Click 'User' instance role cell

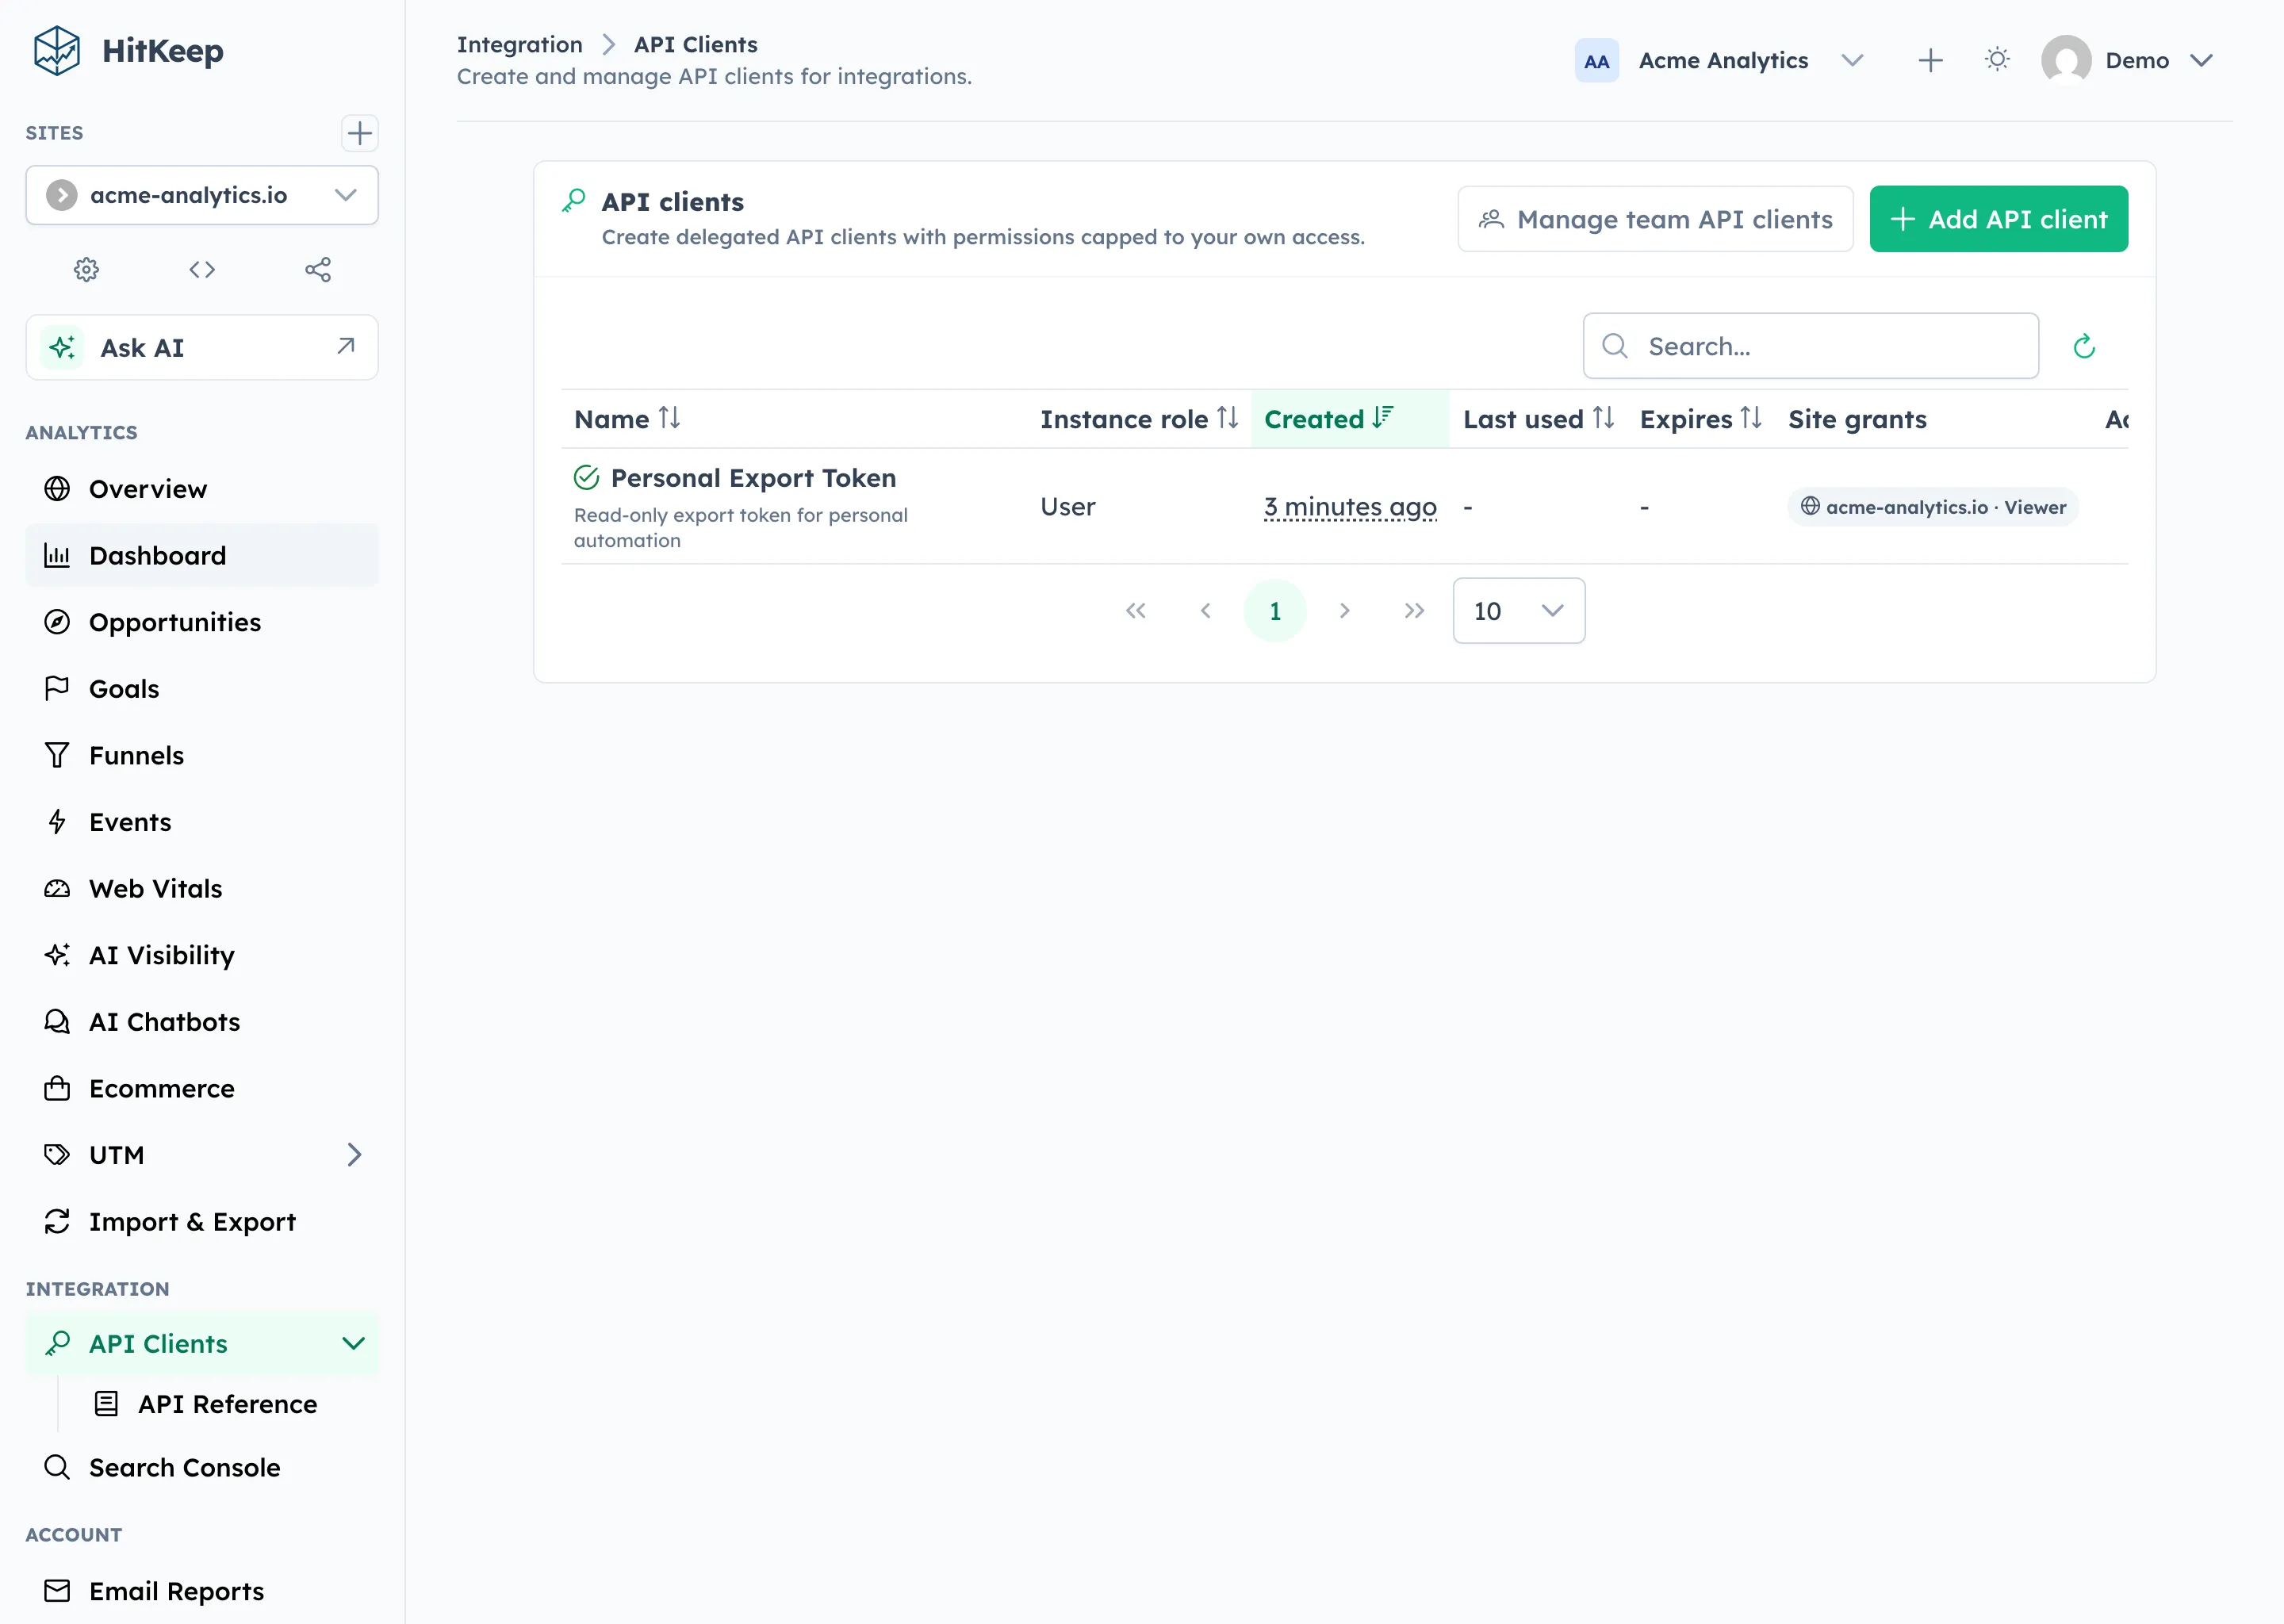pos(1067,507)
